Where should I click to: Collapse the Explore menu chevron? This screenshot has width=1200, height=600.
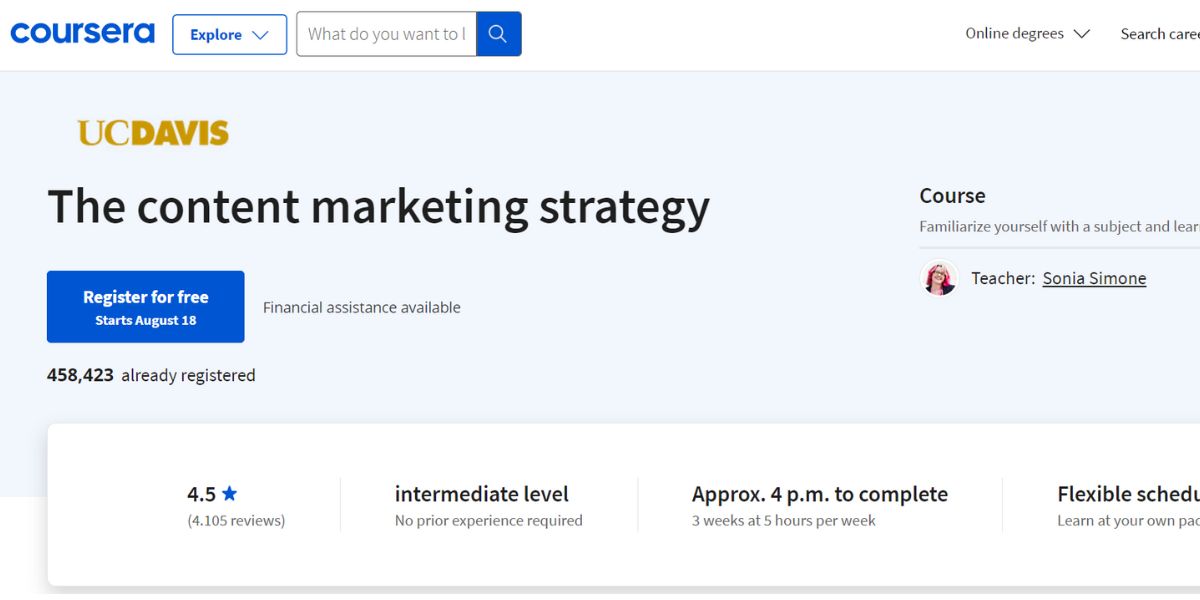click(262, 34)
